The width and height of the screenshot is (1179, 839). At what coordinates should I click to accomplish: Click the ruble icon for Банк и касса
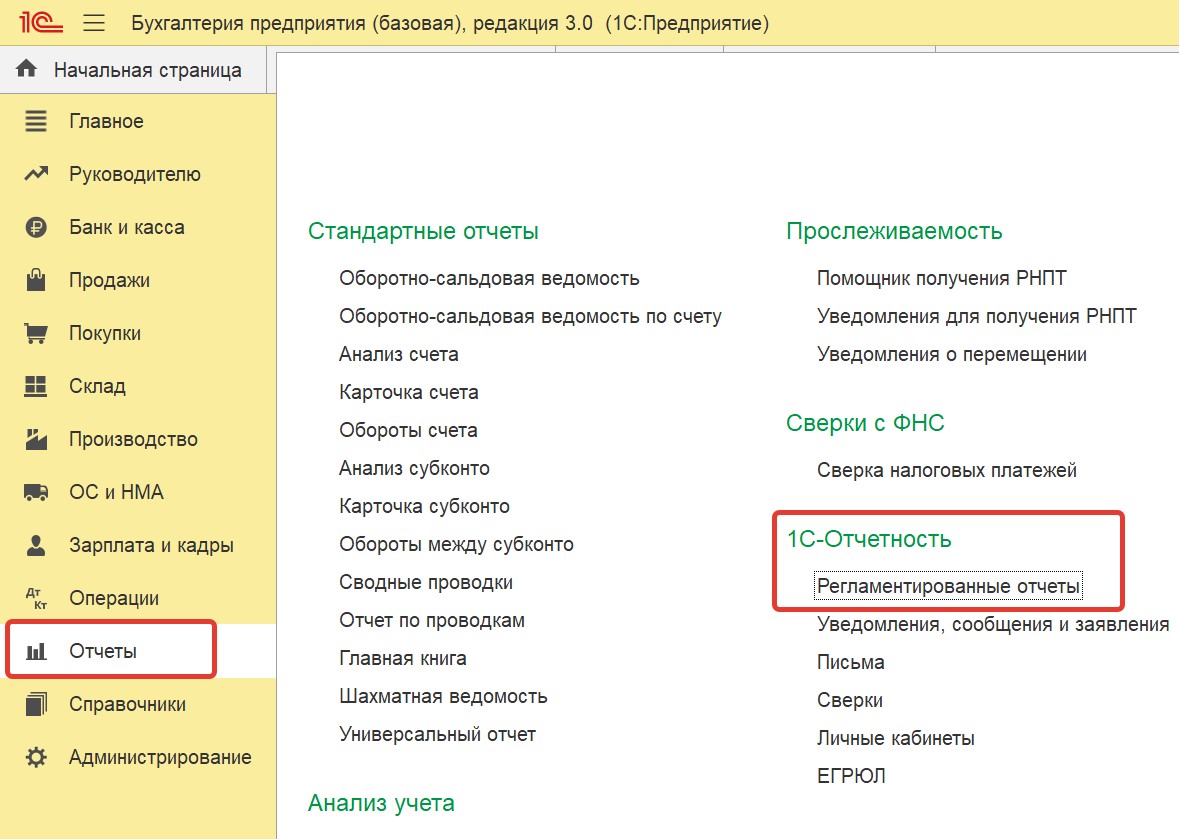pos(35,227)
